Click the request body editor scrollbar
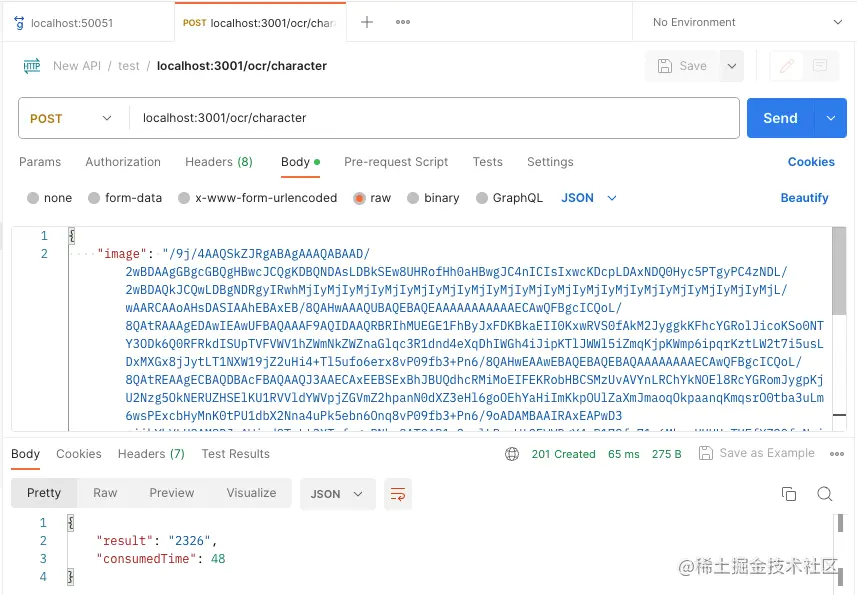Image resolution: width=857 pixels, height=595 pixels. 838,271
